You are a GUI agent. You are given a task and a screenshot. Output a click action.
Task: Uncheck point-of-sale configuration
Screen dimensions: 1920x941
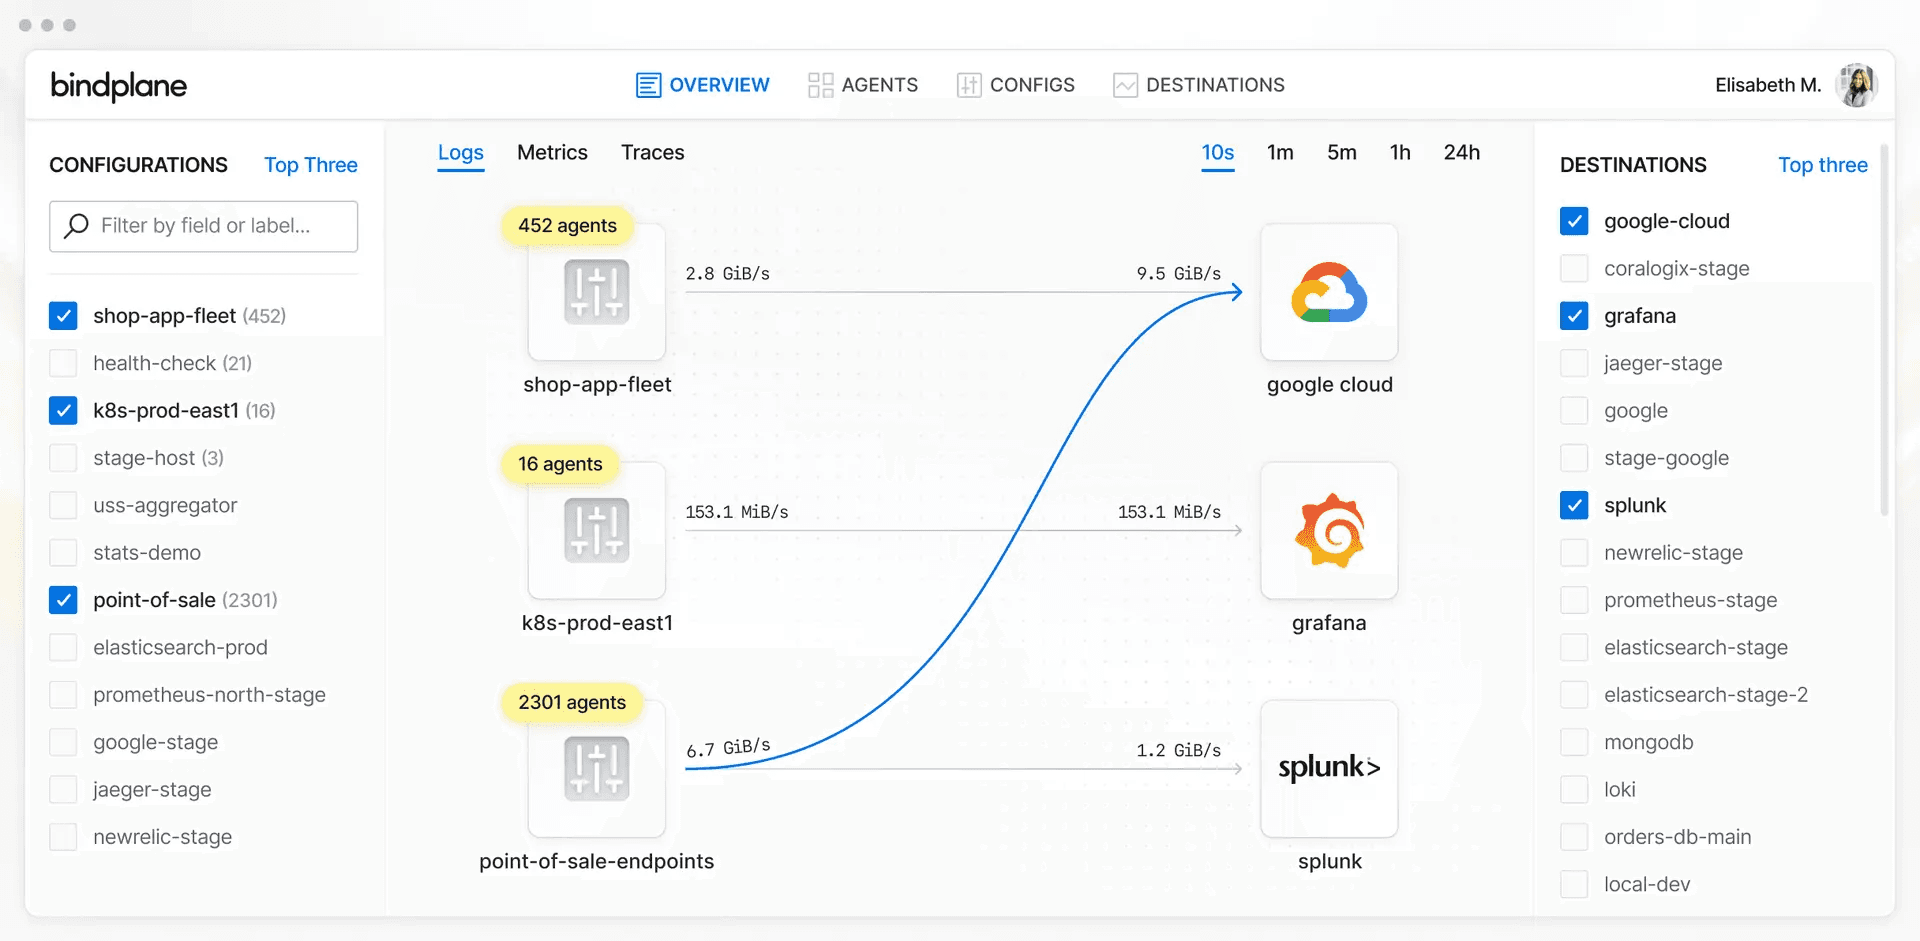[63, 600]
